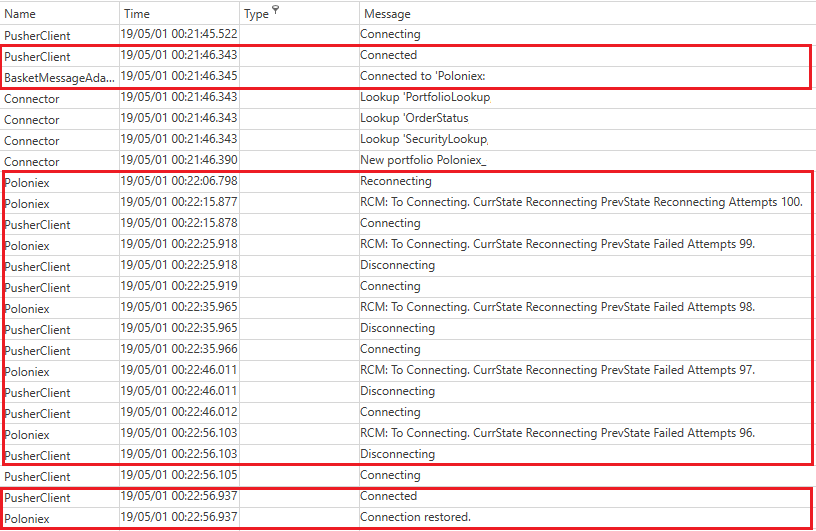Select Poloniex name in Connection restored row
This screenshot has height=531, width=816.
[x=27, y=519]
